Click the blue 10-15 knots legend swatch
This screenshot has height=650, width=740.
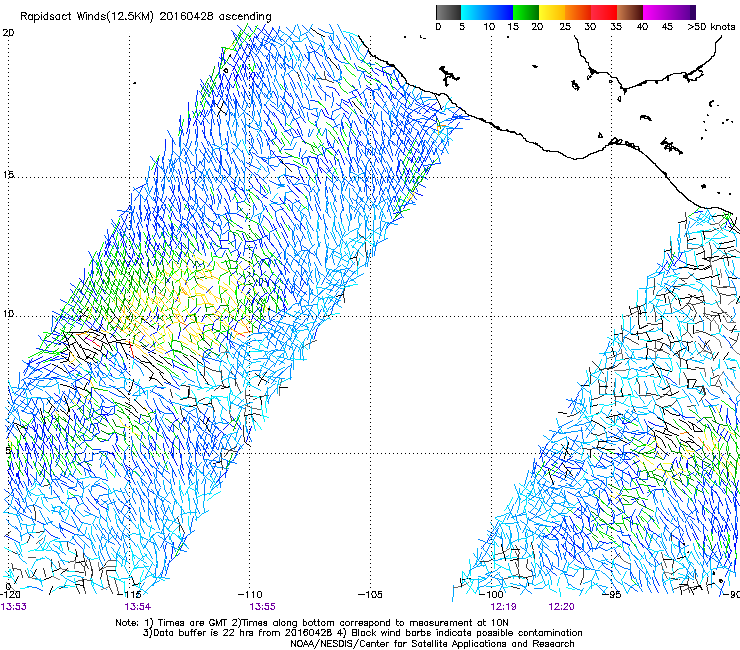point(500,12)
